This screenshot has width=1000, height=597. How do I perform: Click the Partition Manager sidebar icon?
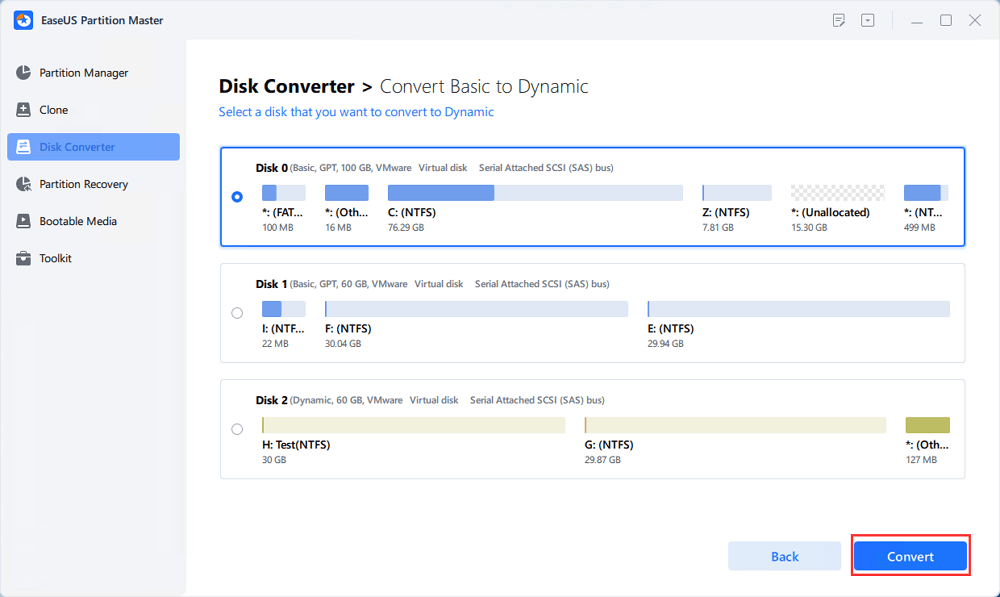23,73
